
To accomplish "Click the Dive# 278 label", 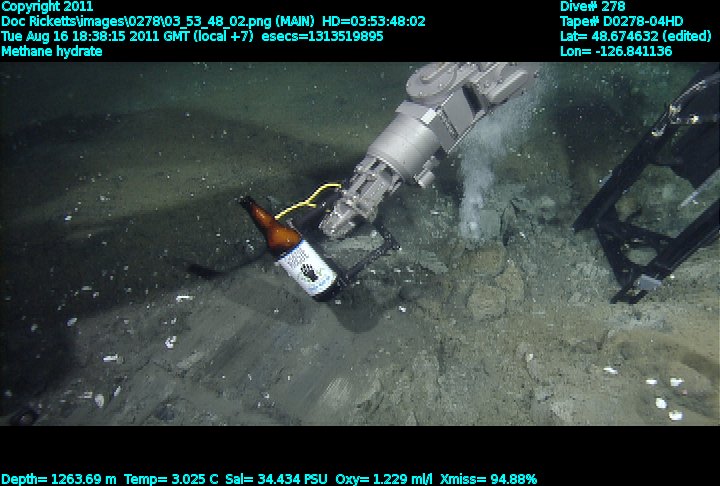I will (x=592, y=6).
